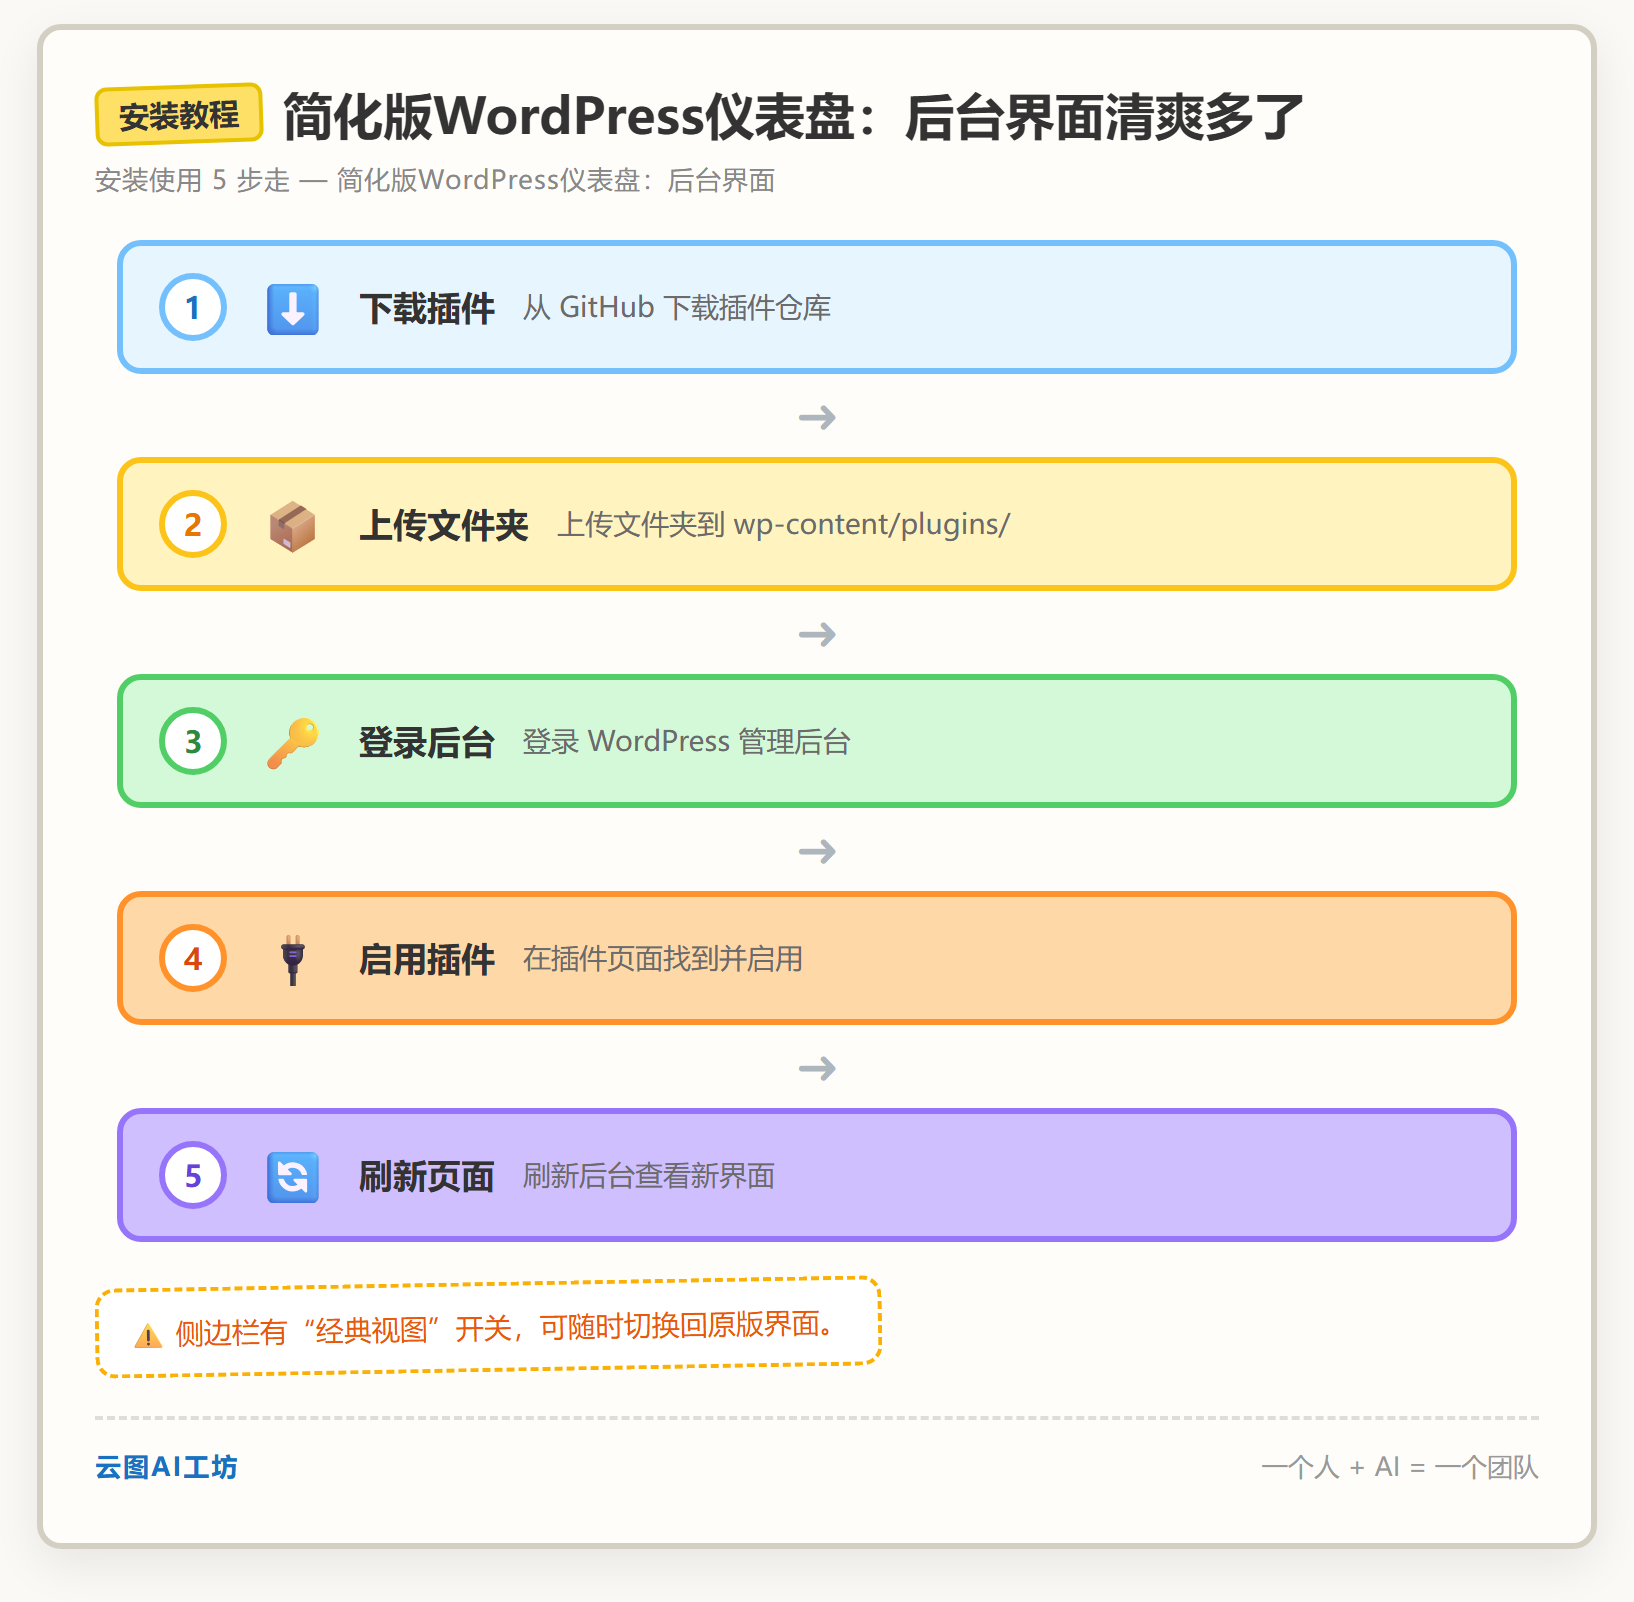The width and height of the screenshot is (1634, 1602).
Task: Click the text 登录 WordPress 管理后台
Action: (x=686, y=742)
